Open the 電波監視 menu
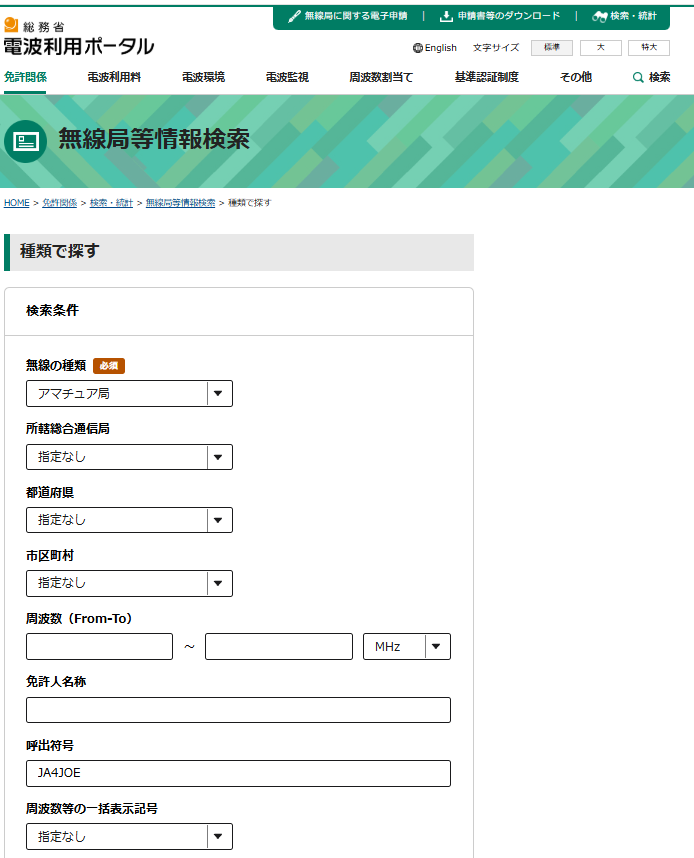Screen dimensions: 694x858 pos(287,77)
